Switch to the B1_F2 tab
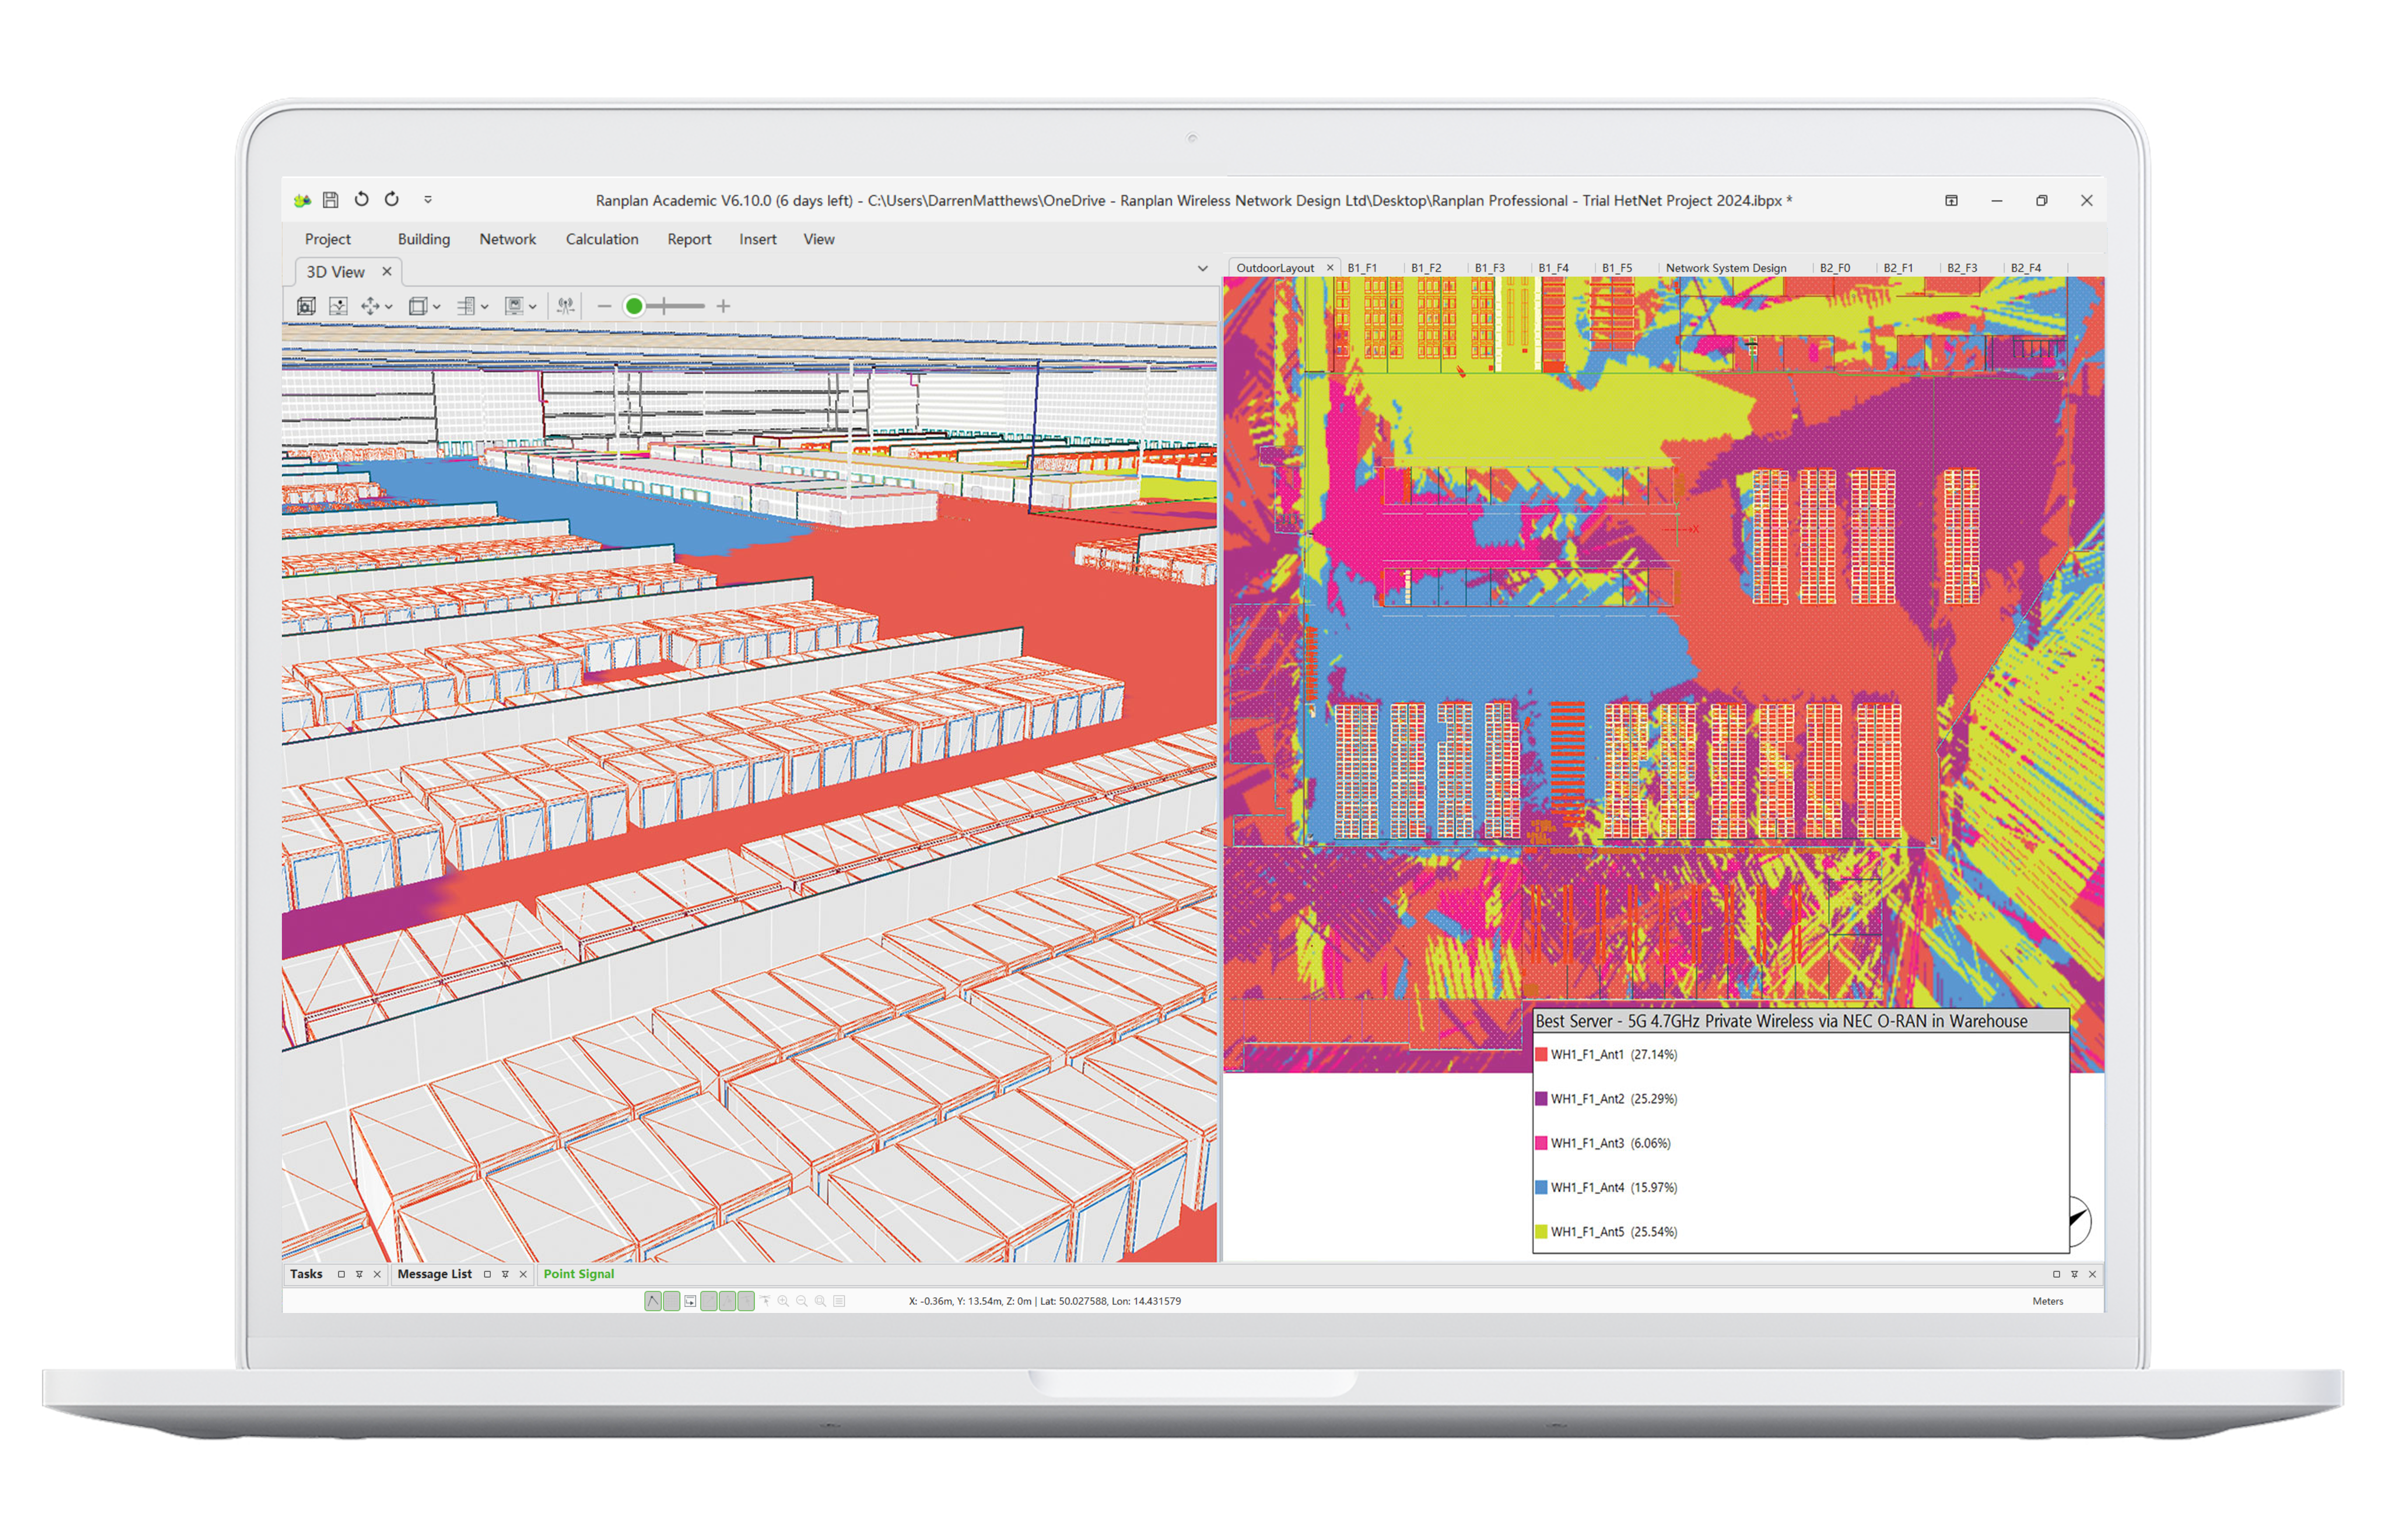This screenshot has height=1540, width=2385. click(1426, 268)
